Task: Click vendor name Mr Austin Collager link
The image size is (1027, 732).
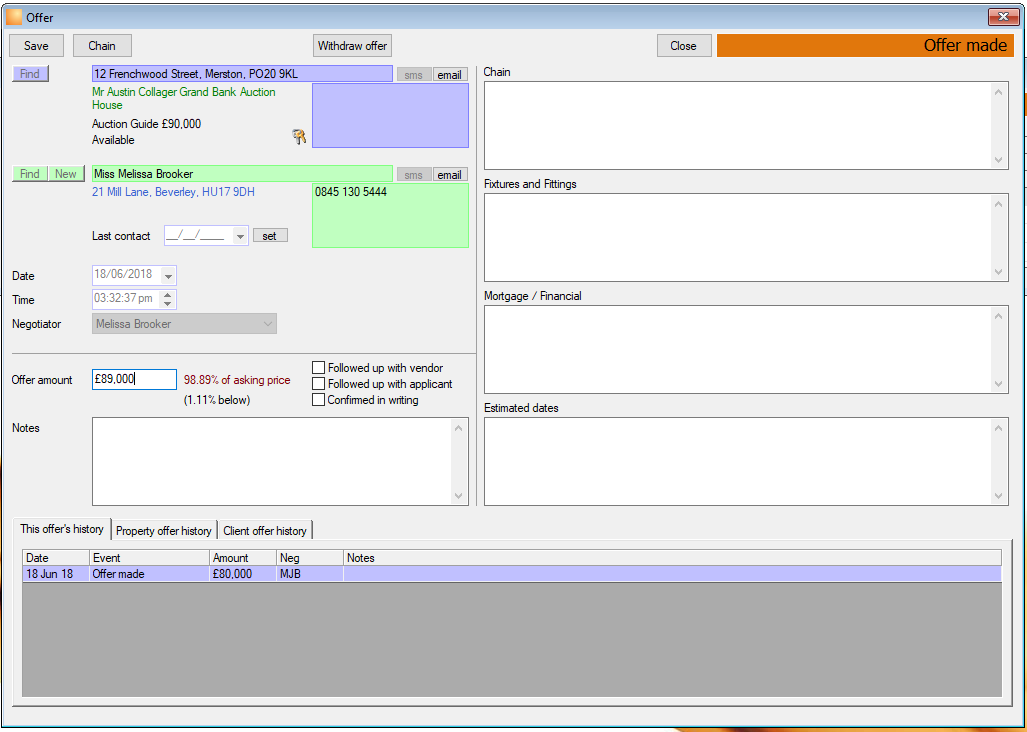Action: 183,98
